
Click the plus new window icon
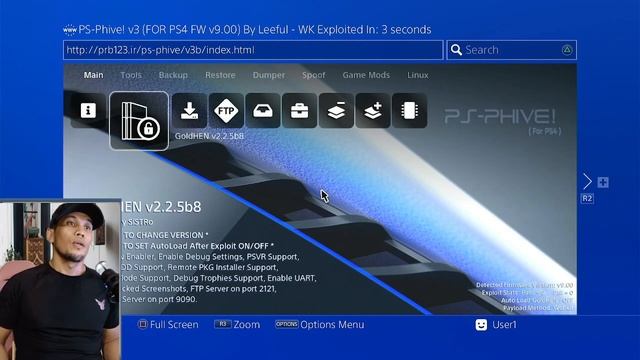coord(603,182)
